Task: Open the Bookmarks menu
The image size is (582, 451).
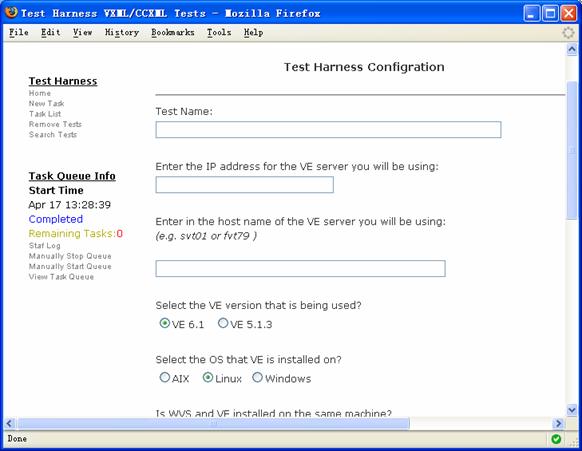Action: [173, 33]
